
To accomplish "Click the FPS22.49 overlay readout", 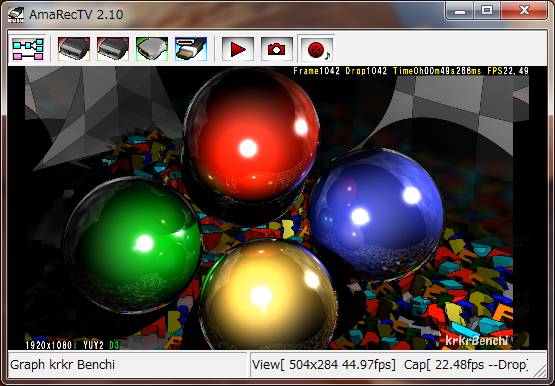I will (508, 71).
